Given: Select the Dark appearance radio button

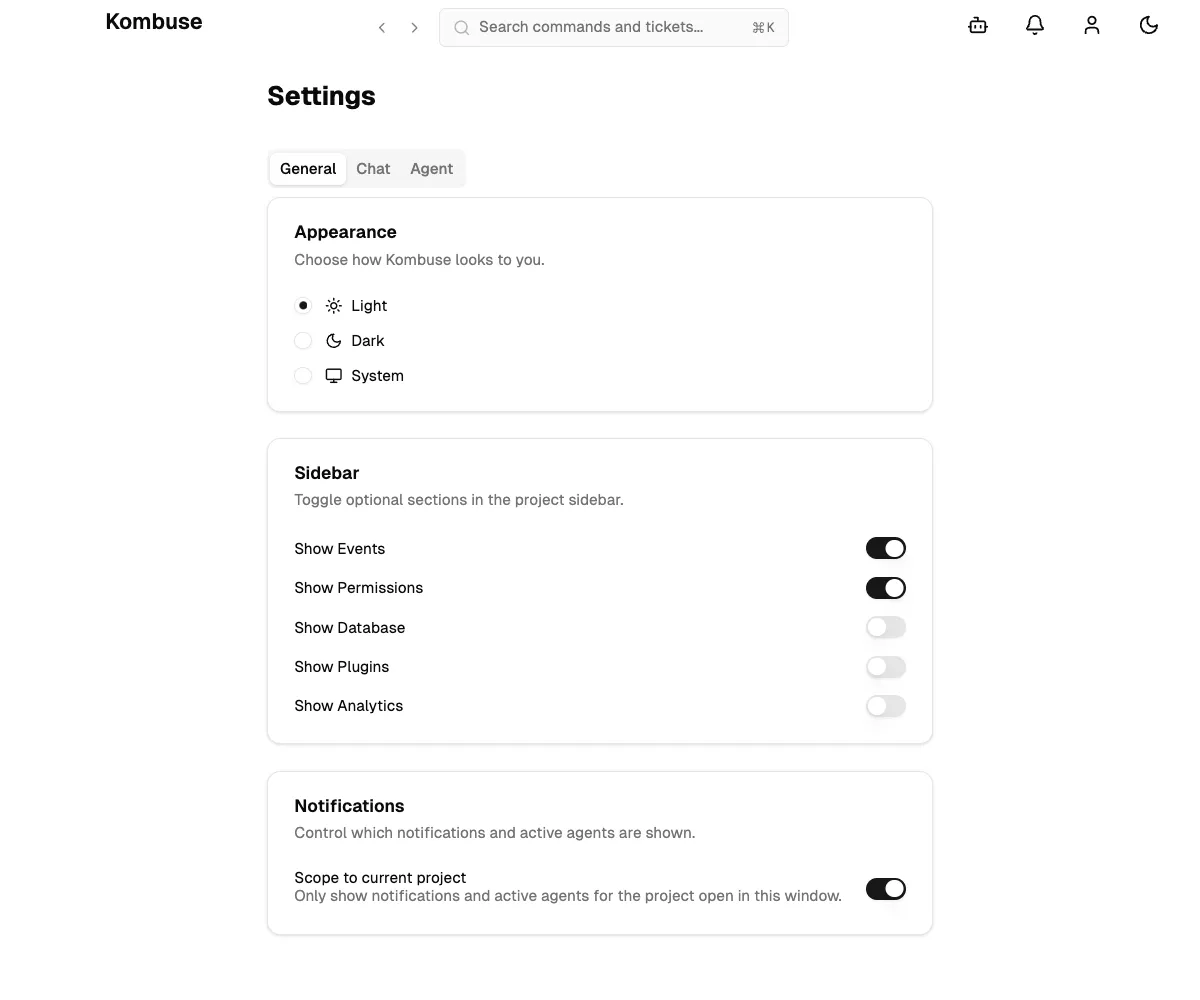Looking at the screenshot, I should [x=303, y=340].
